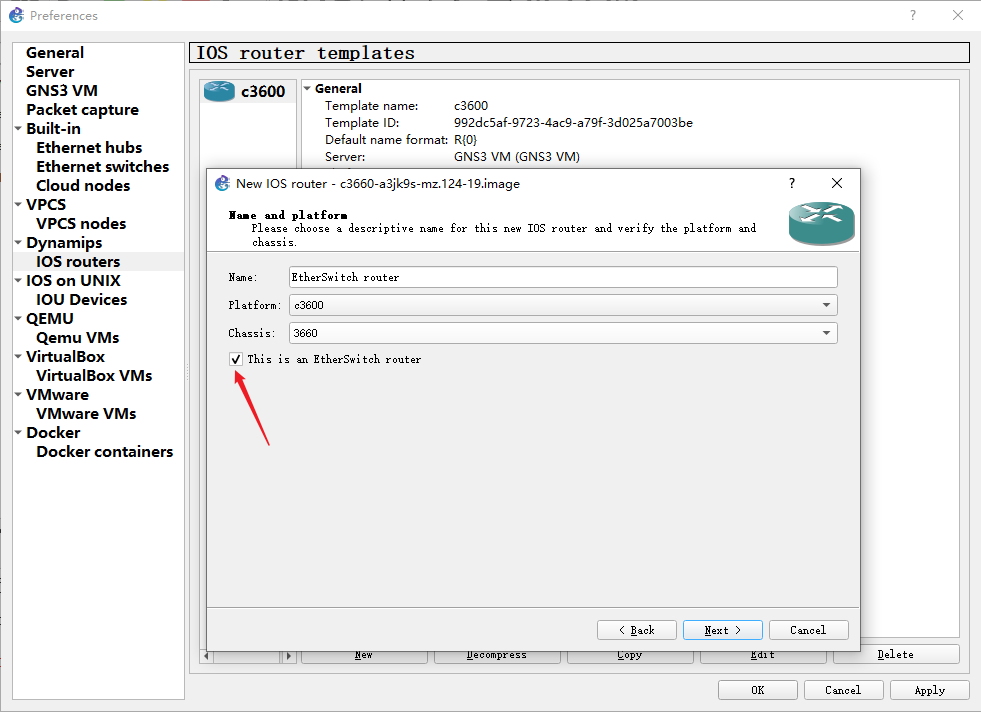Collapse the VMware tree node
The image size is (981, 712).
[18, 395]
